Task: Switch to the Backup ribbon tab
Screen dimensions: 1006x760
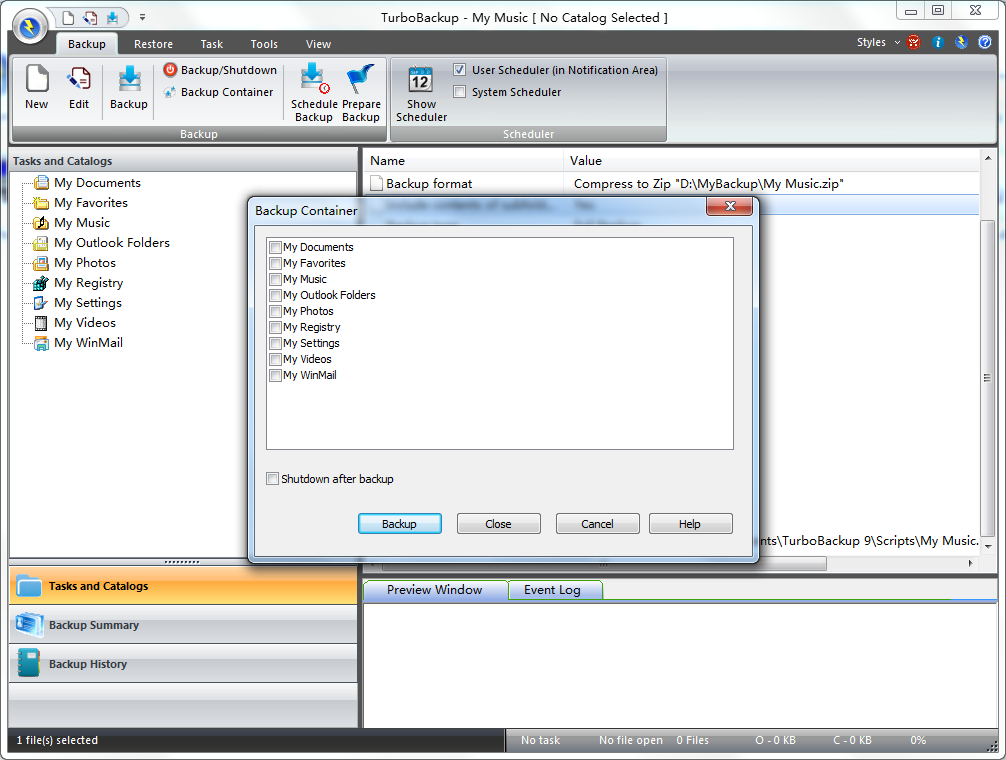Action: [x=87, y=44]
